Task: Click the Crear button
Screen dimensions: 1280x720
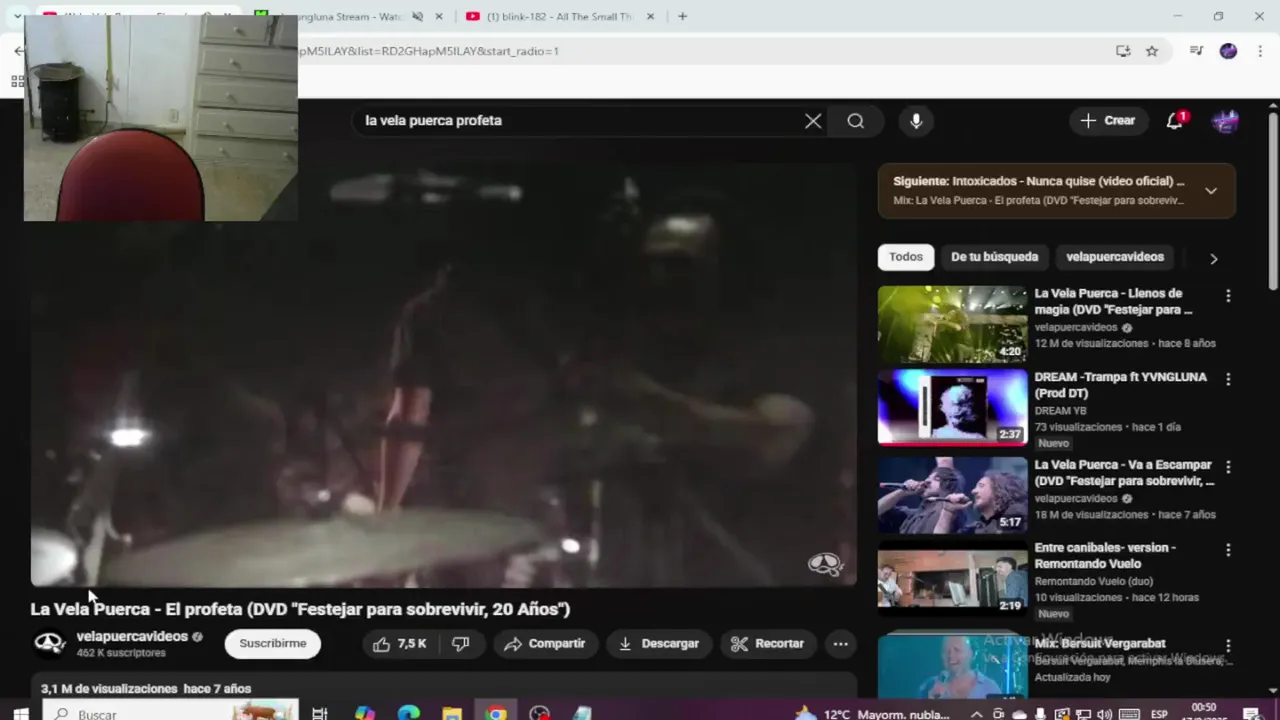Action: [x=1108, y=121]
